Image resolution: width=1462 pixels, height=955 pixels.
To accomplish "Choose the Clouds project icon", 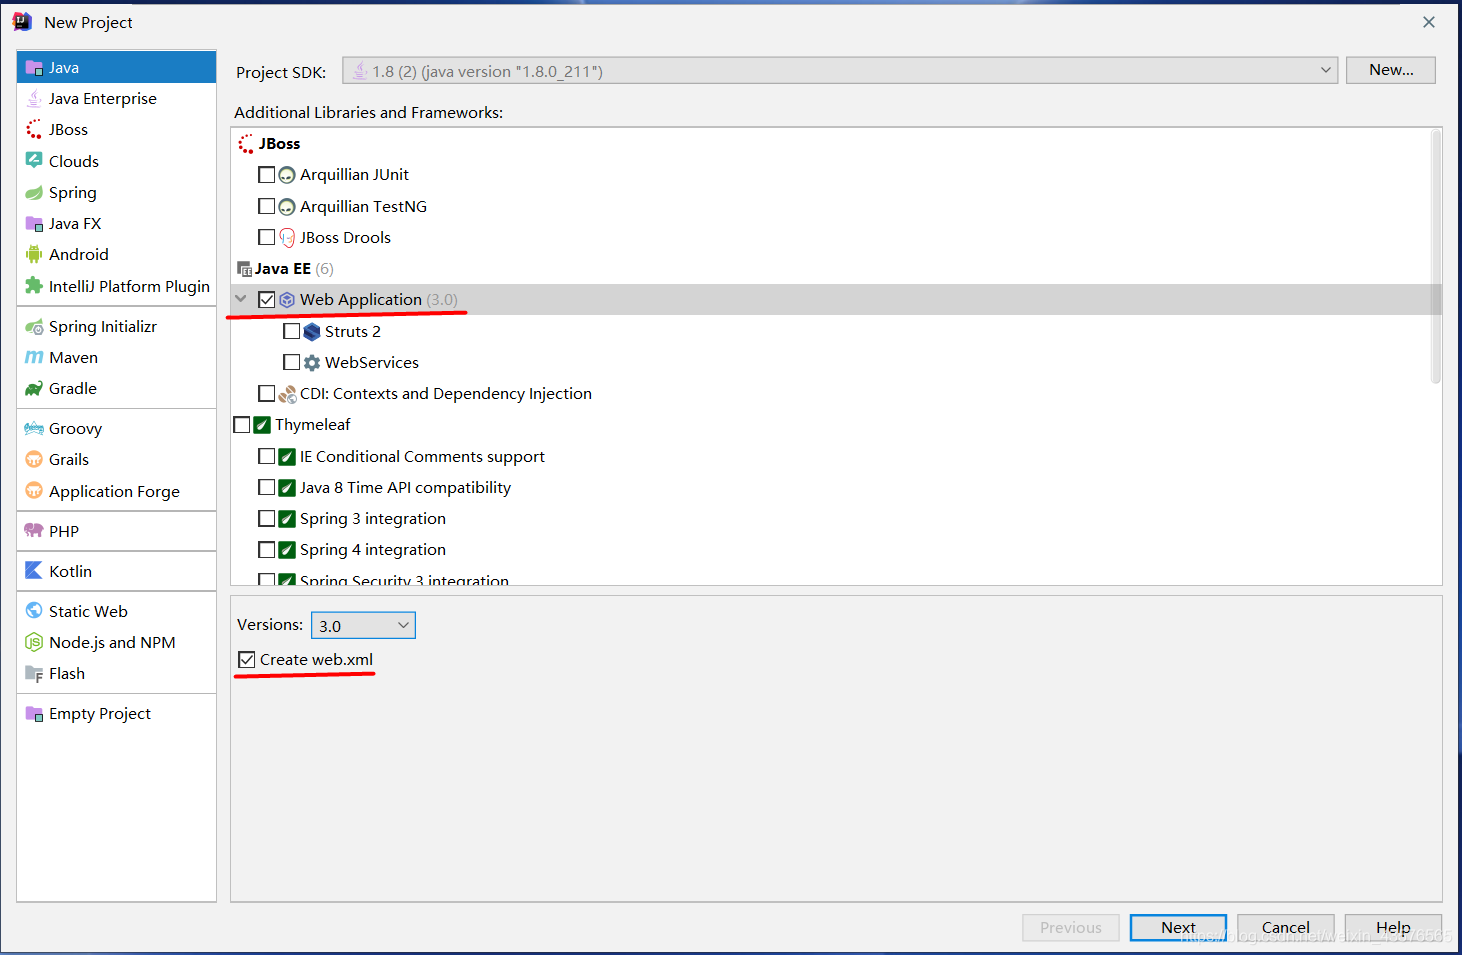I will [34, 160].
